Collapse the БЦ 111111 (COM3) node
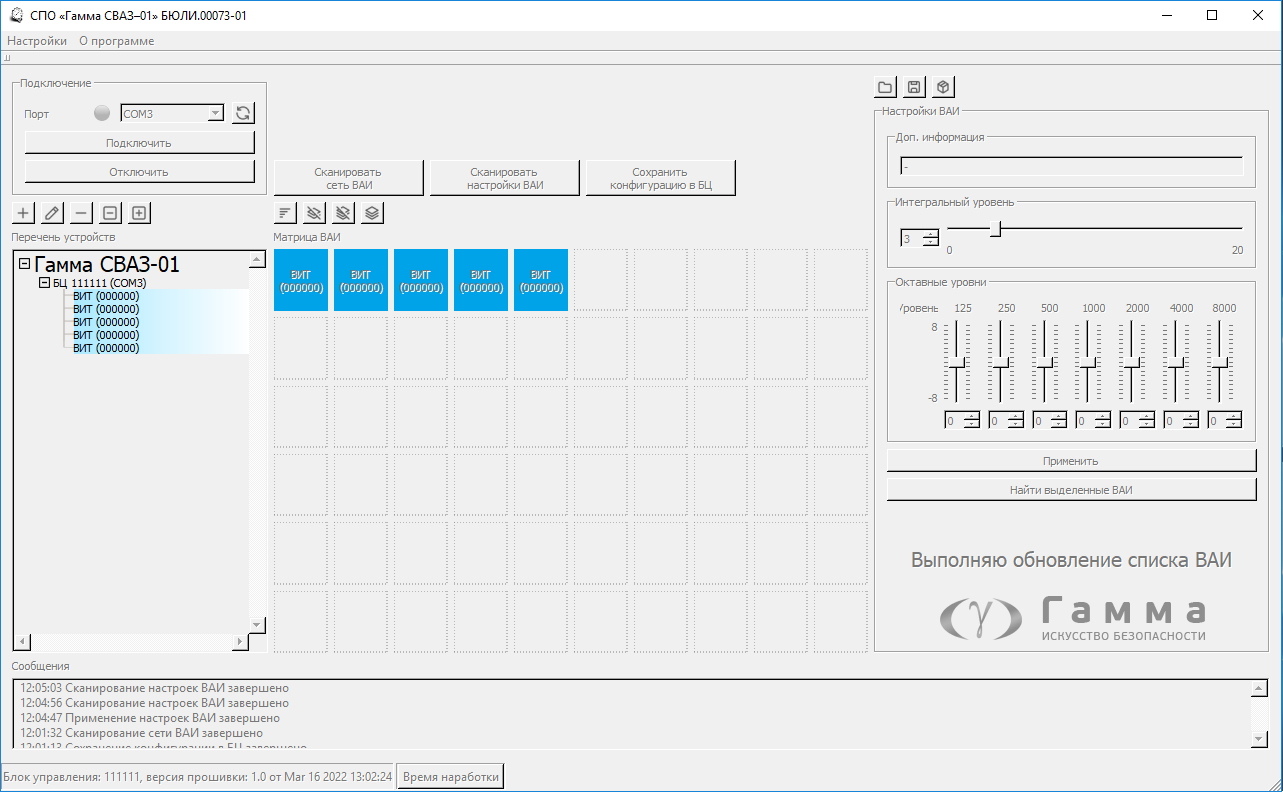This screenshot has width=1283, height=792. point(44,283)
